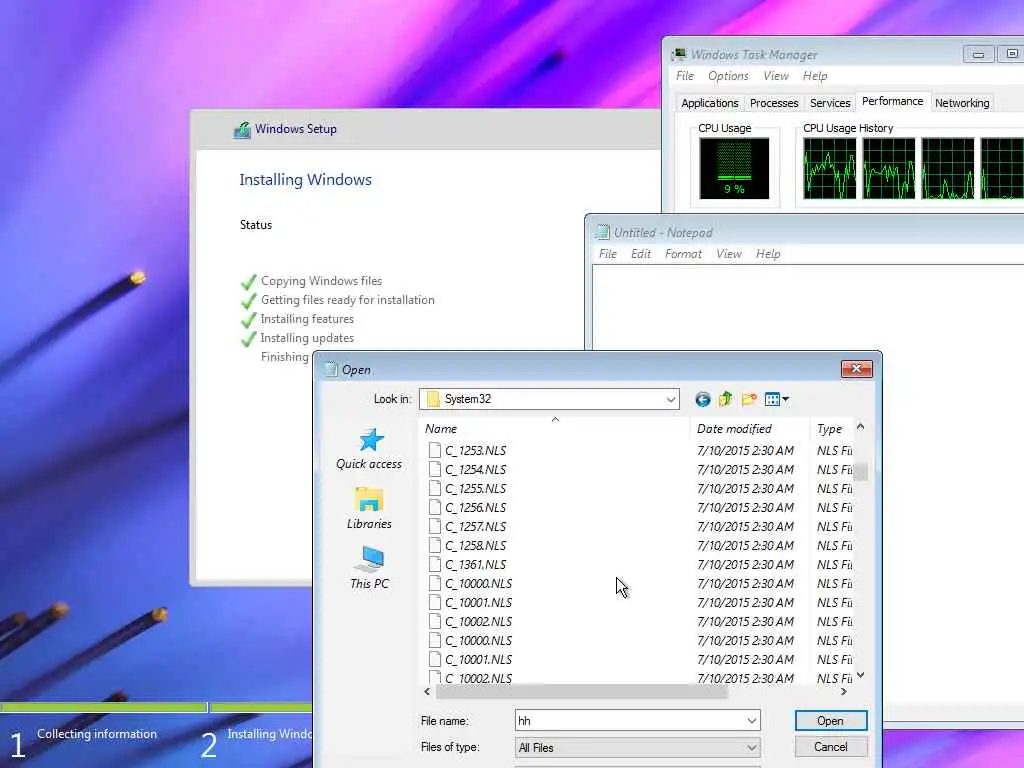The image size is (1024, 768).
Task: Switch to Task Manager Performance tab
Action: [x=892, y=101]
